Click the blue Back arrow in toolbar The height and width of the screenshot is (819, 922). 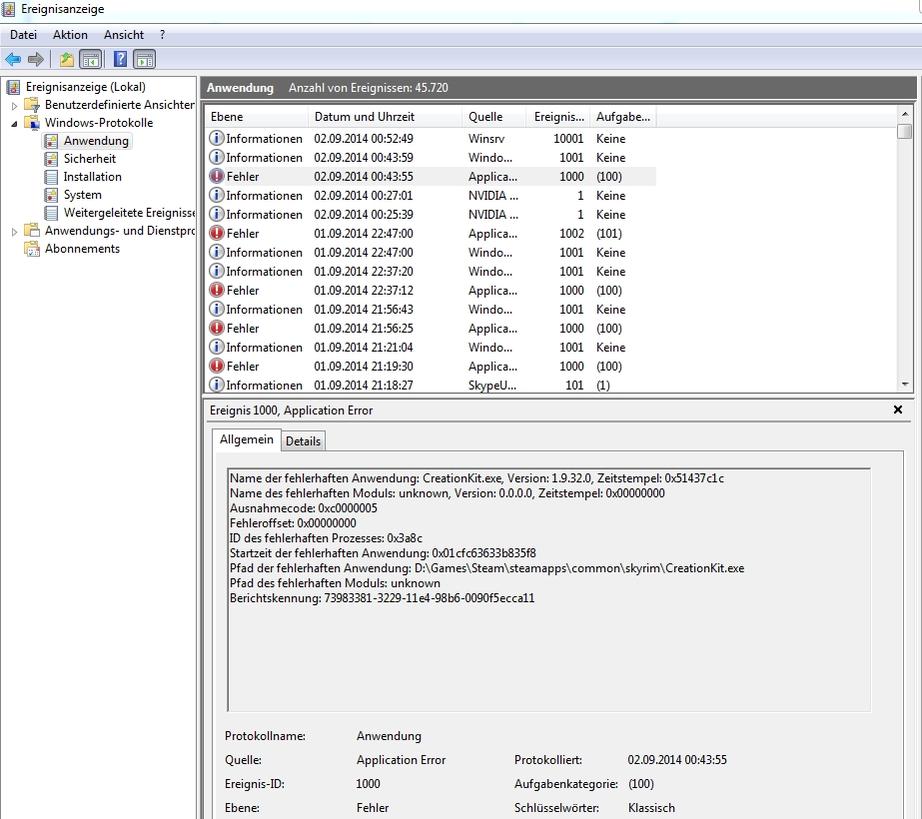point(13,60)
